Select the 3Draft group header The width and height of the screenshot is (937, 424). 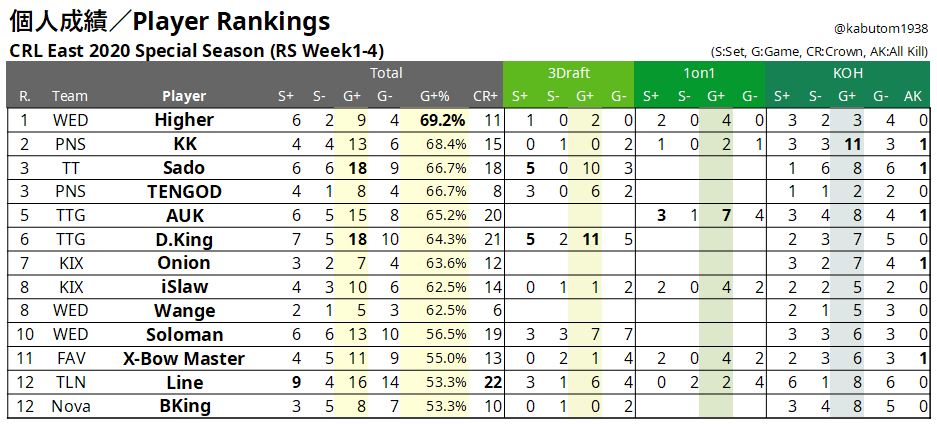(x=567, y=73)
